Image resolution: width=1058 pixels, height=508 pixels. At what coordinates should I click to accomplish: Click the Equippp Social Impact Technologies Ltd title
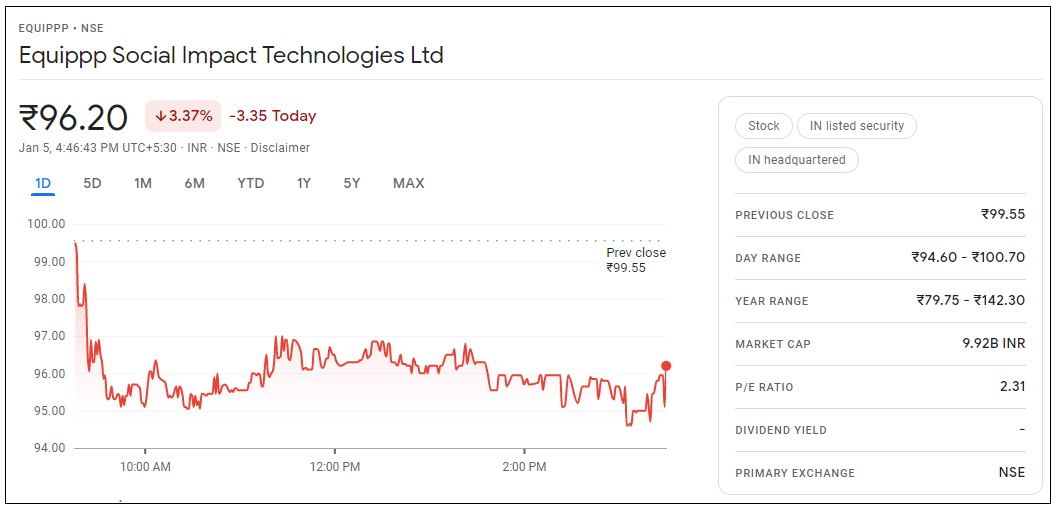coord(231,55)
